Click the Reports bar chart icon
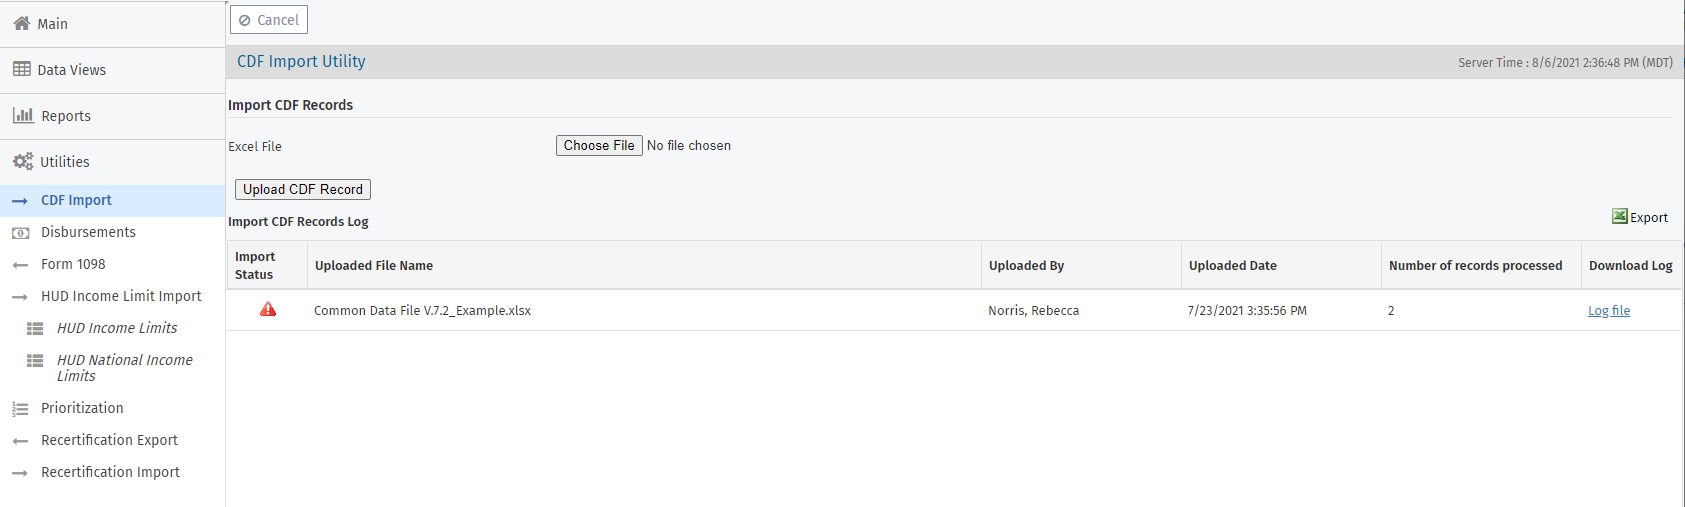Viewport: 1685px width, 507px height. pos(23,115)
